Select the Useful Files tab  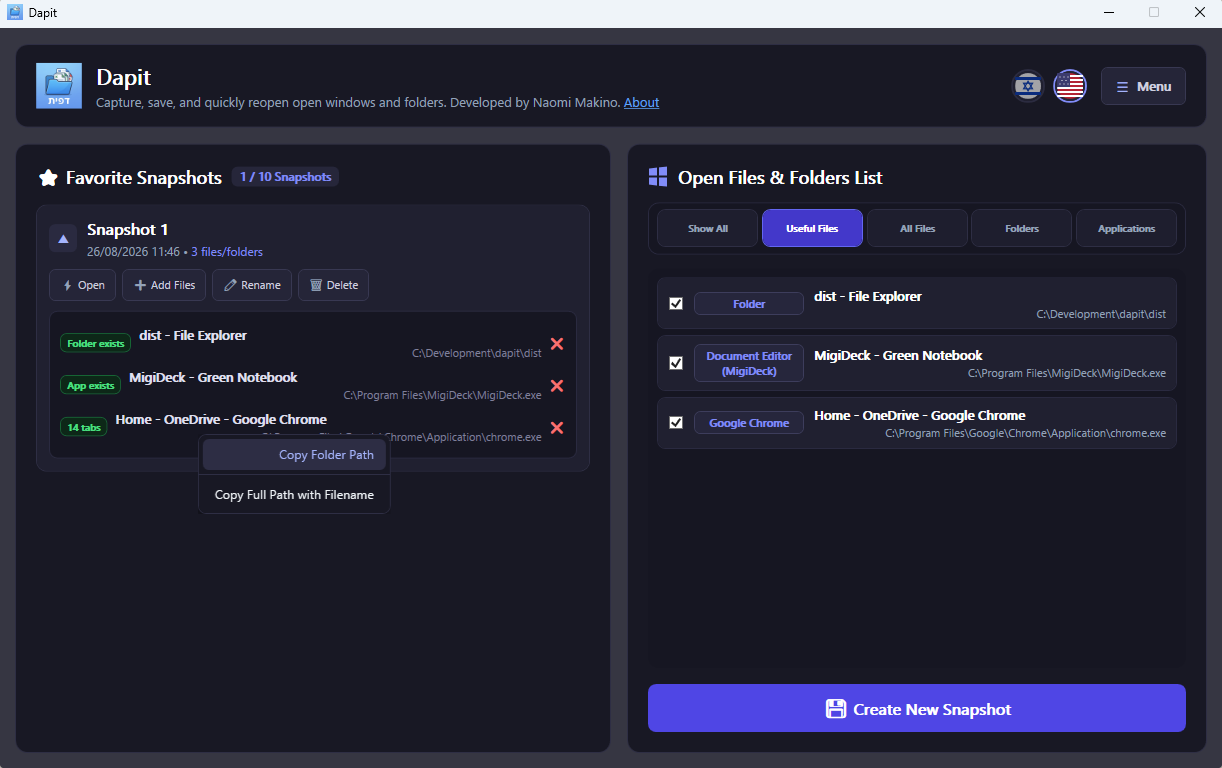[x=812, y=228]
